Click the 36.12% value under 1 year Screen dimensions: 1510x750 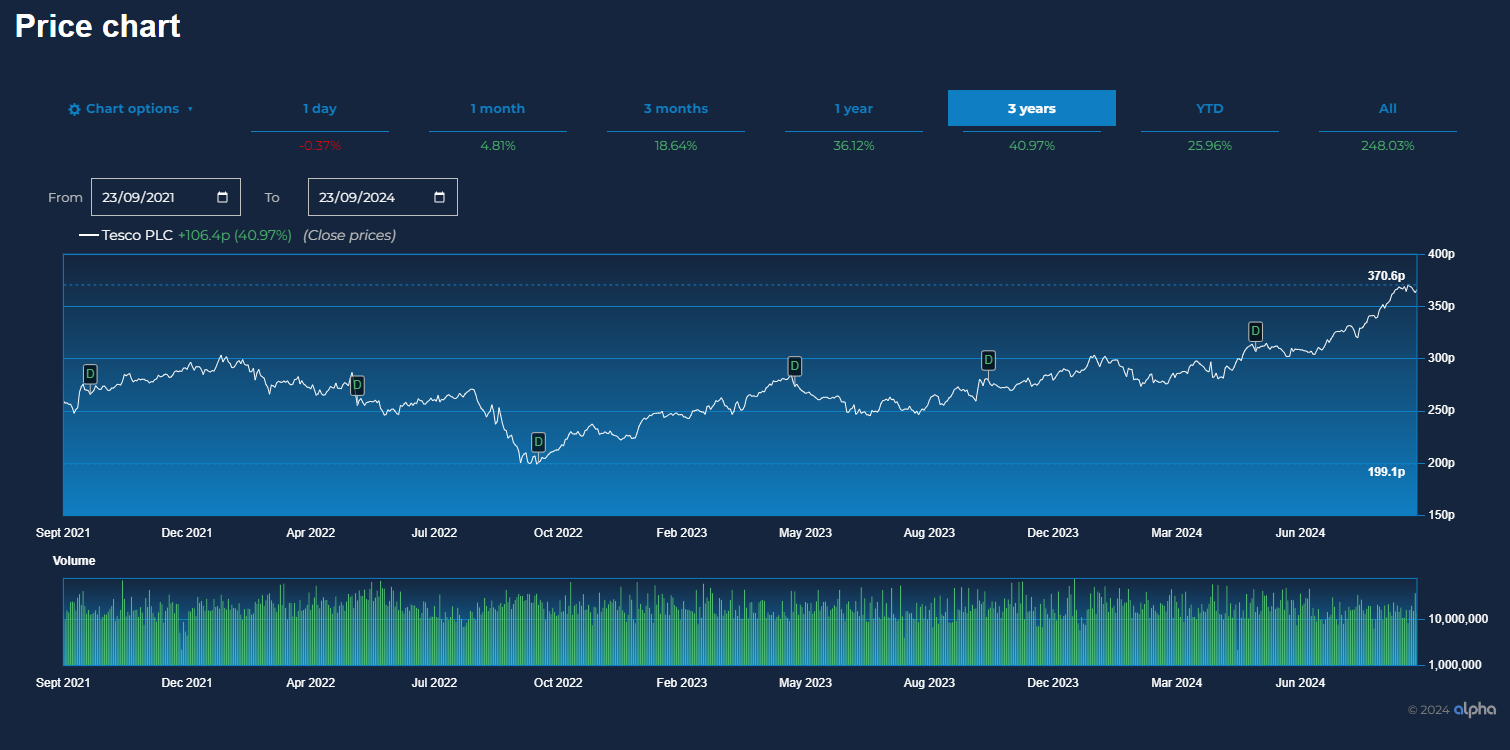[x=854, y=146]
